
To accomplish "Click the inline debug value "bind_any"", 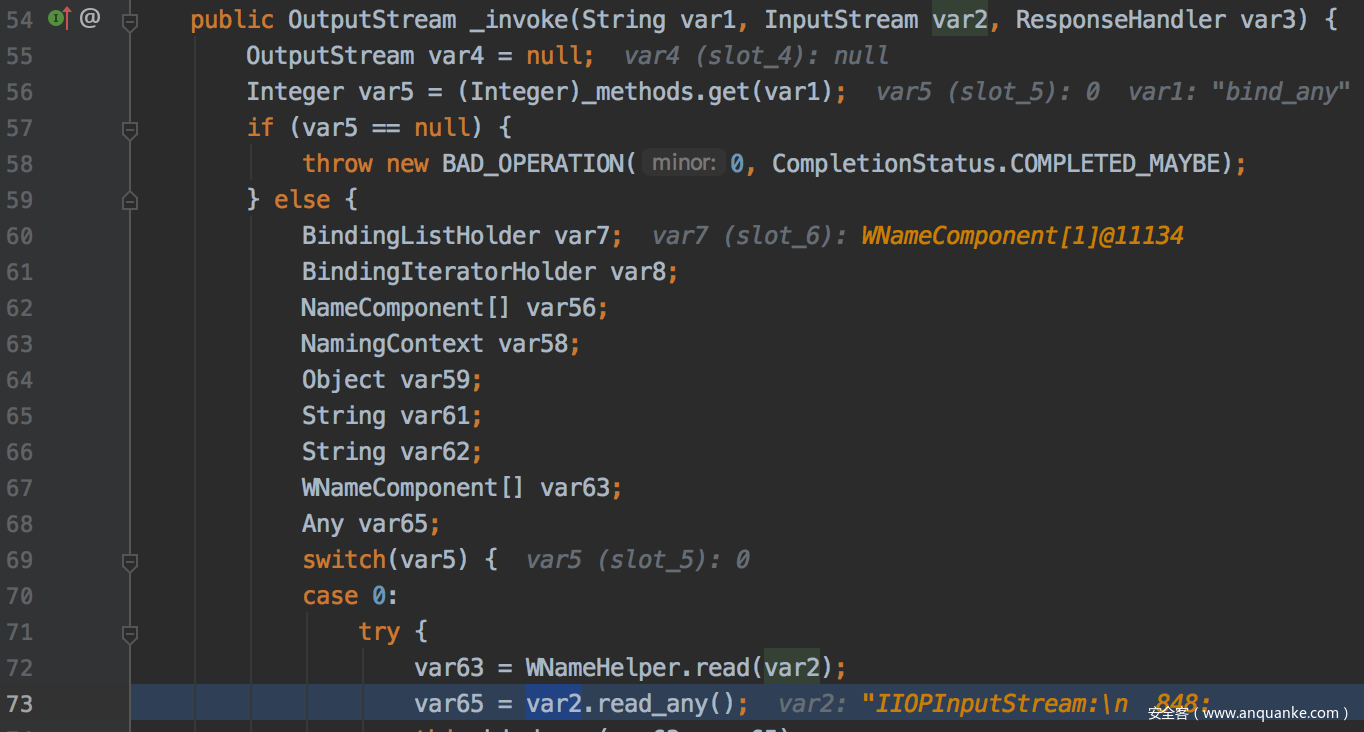I will click(x=1280, y=92).
